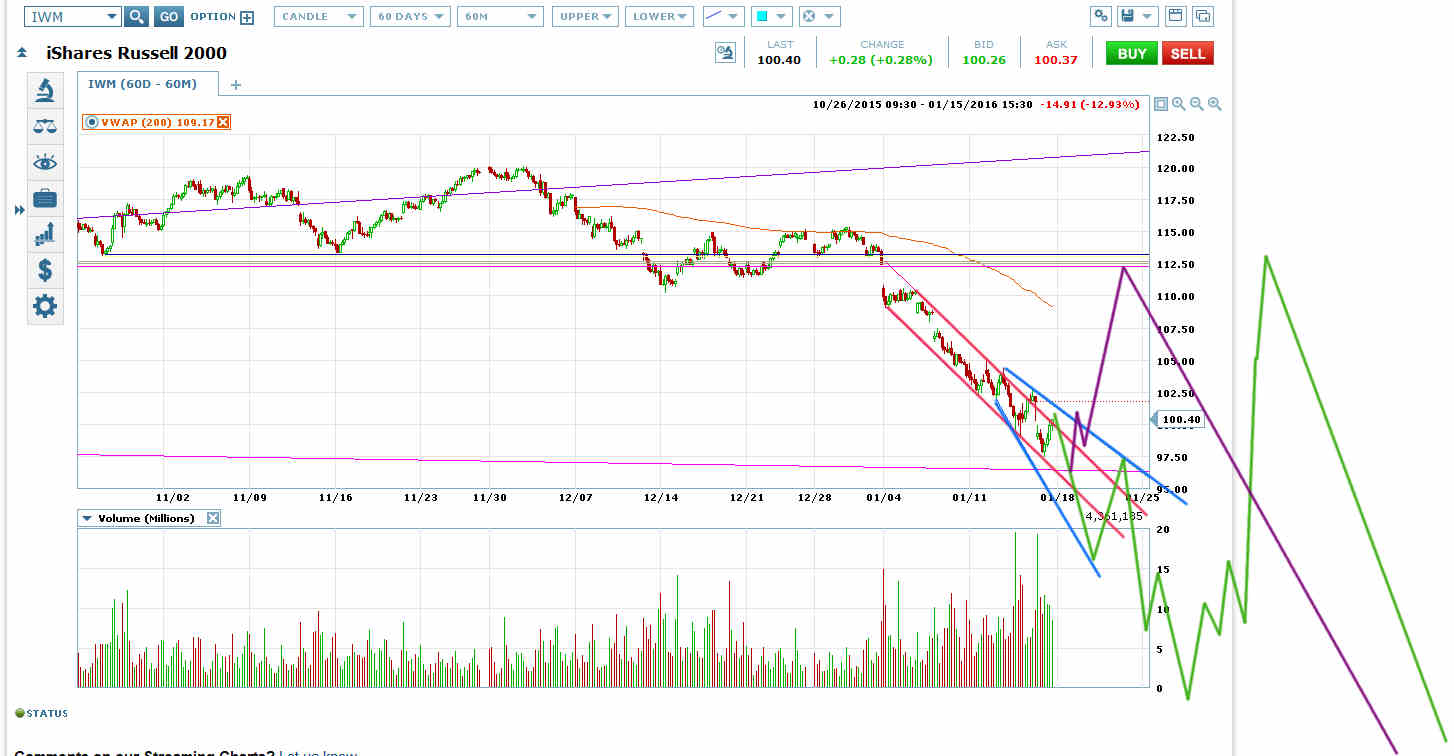Open the CANDLE chart type dropdown

[x=319, y=17]
